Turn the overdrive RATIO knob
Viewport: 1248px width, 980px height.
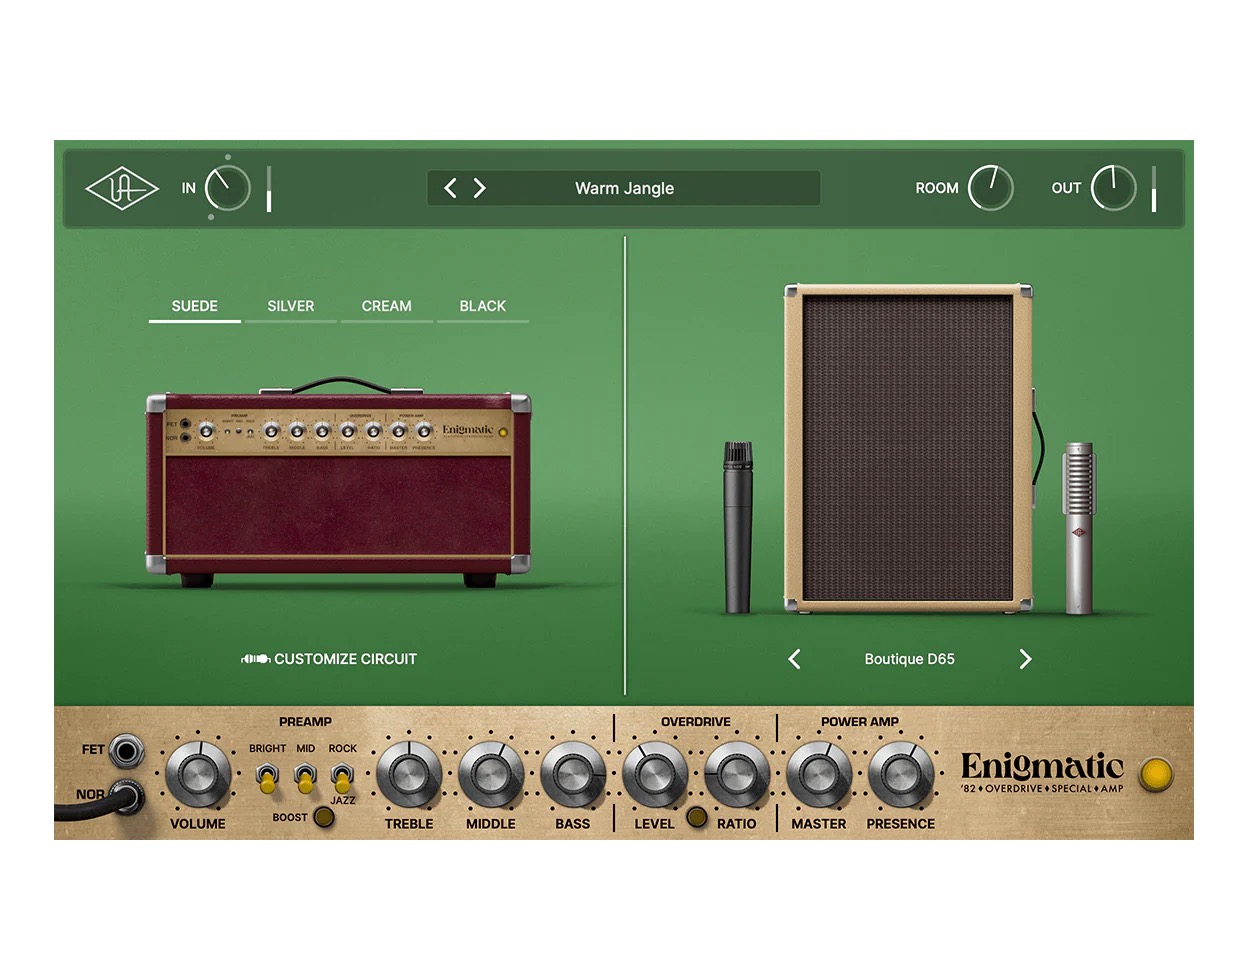tap(737, 776)
